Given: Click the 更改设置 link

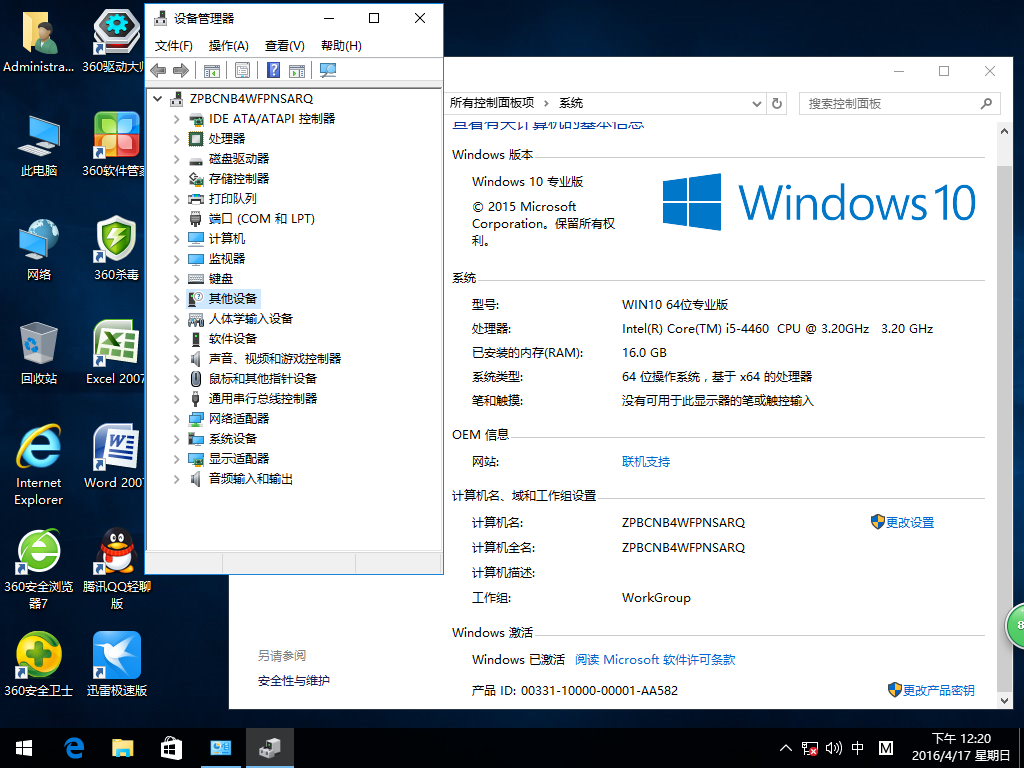Looking at the screenshot, I should (x=909, y=521).
